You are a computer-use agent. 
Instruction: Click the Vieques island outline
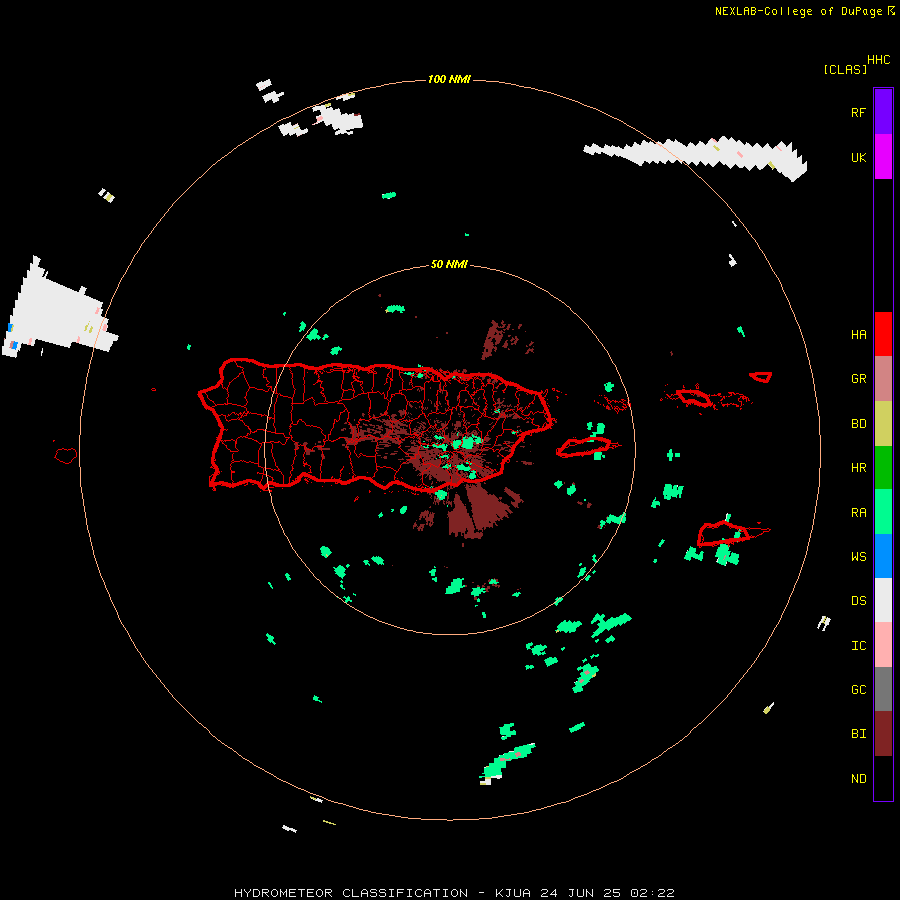[x=583, y=447]
